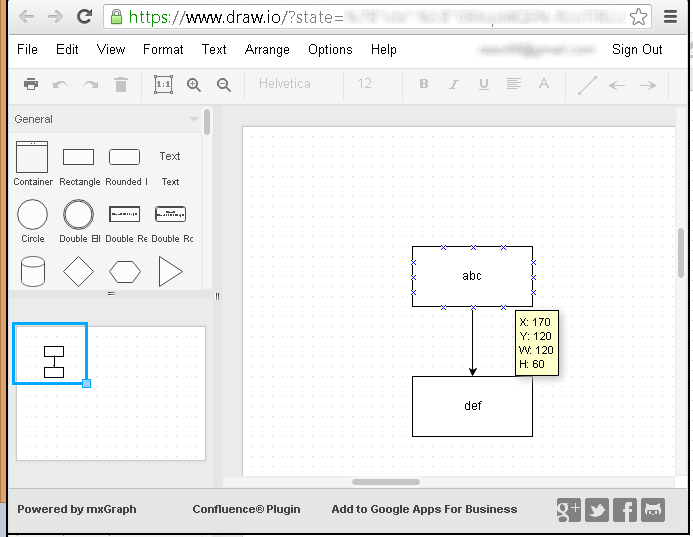This screenshot has height=537, width=693.
Task: Open the Format menu
Action: tap(163, 49)
